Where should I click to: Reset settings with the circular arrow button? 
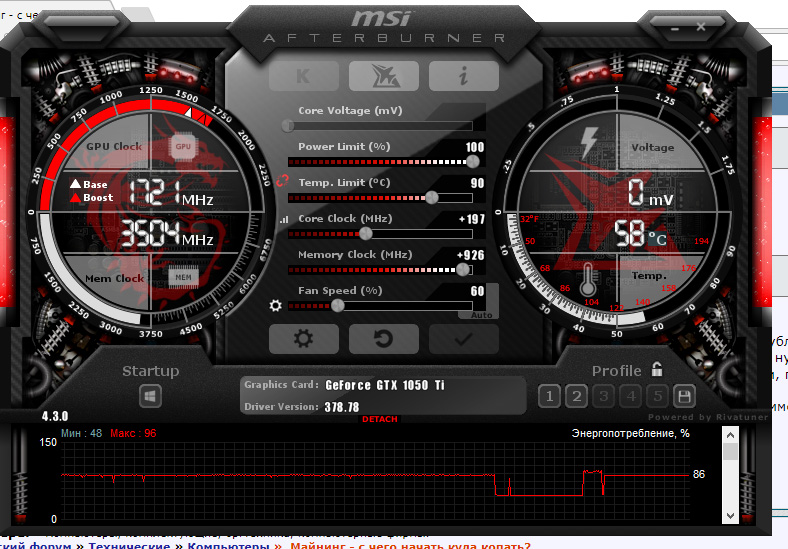tap(383, 338)
